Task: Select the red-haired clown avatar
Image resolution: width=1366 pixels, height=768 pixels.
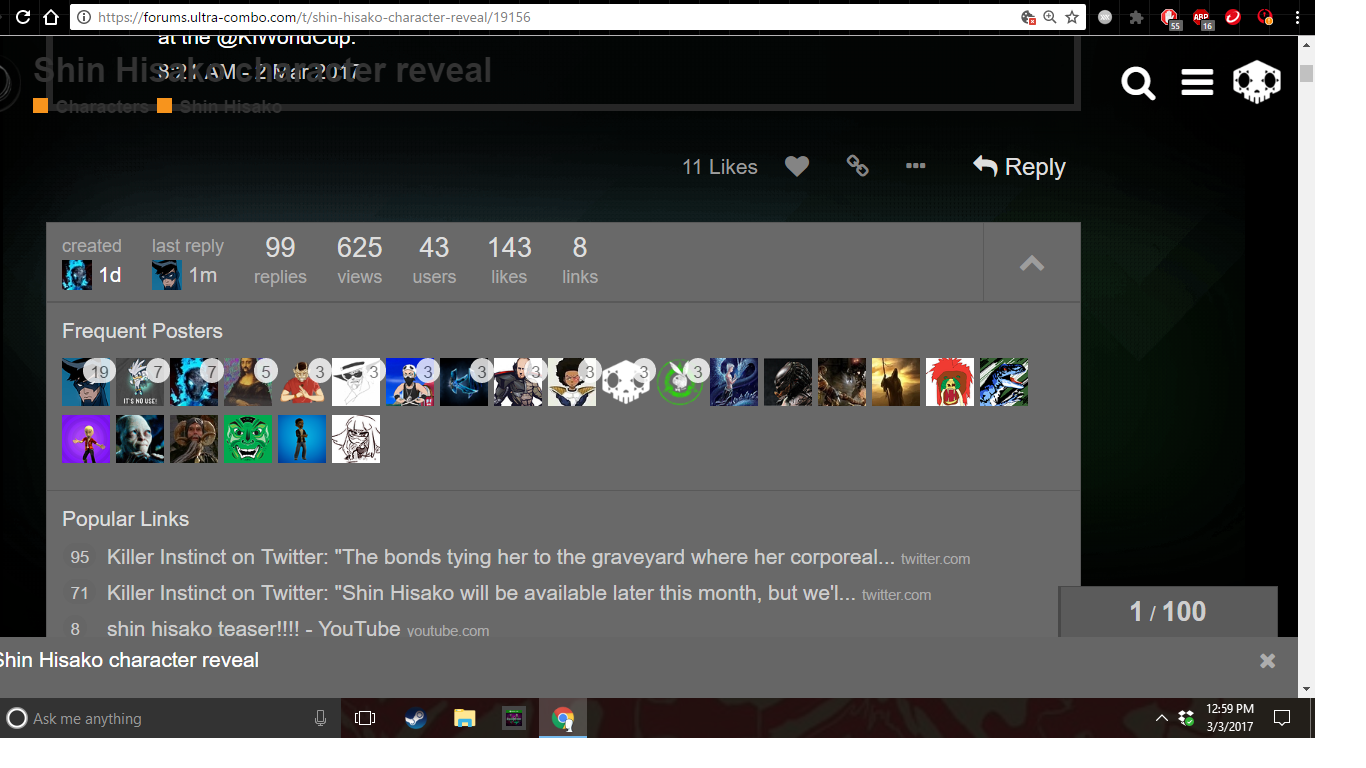Action: pos(950,382)
